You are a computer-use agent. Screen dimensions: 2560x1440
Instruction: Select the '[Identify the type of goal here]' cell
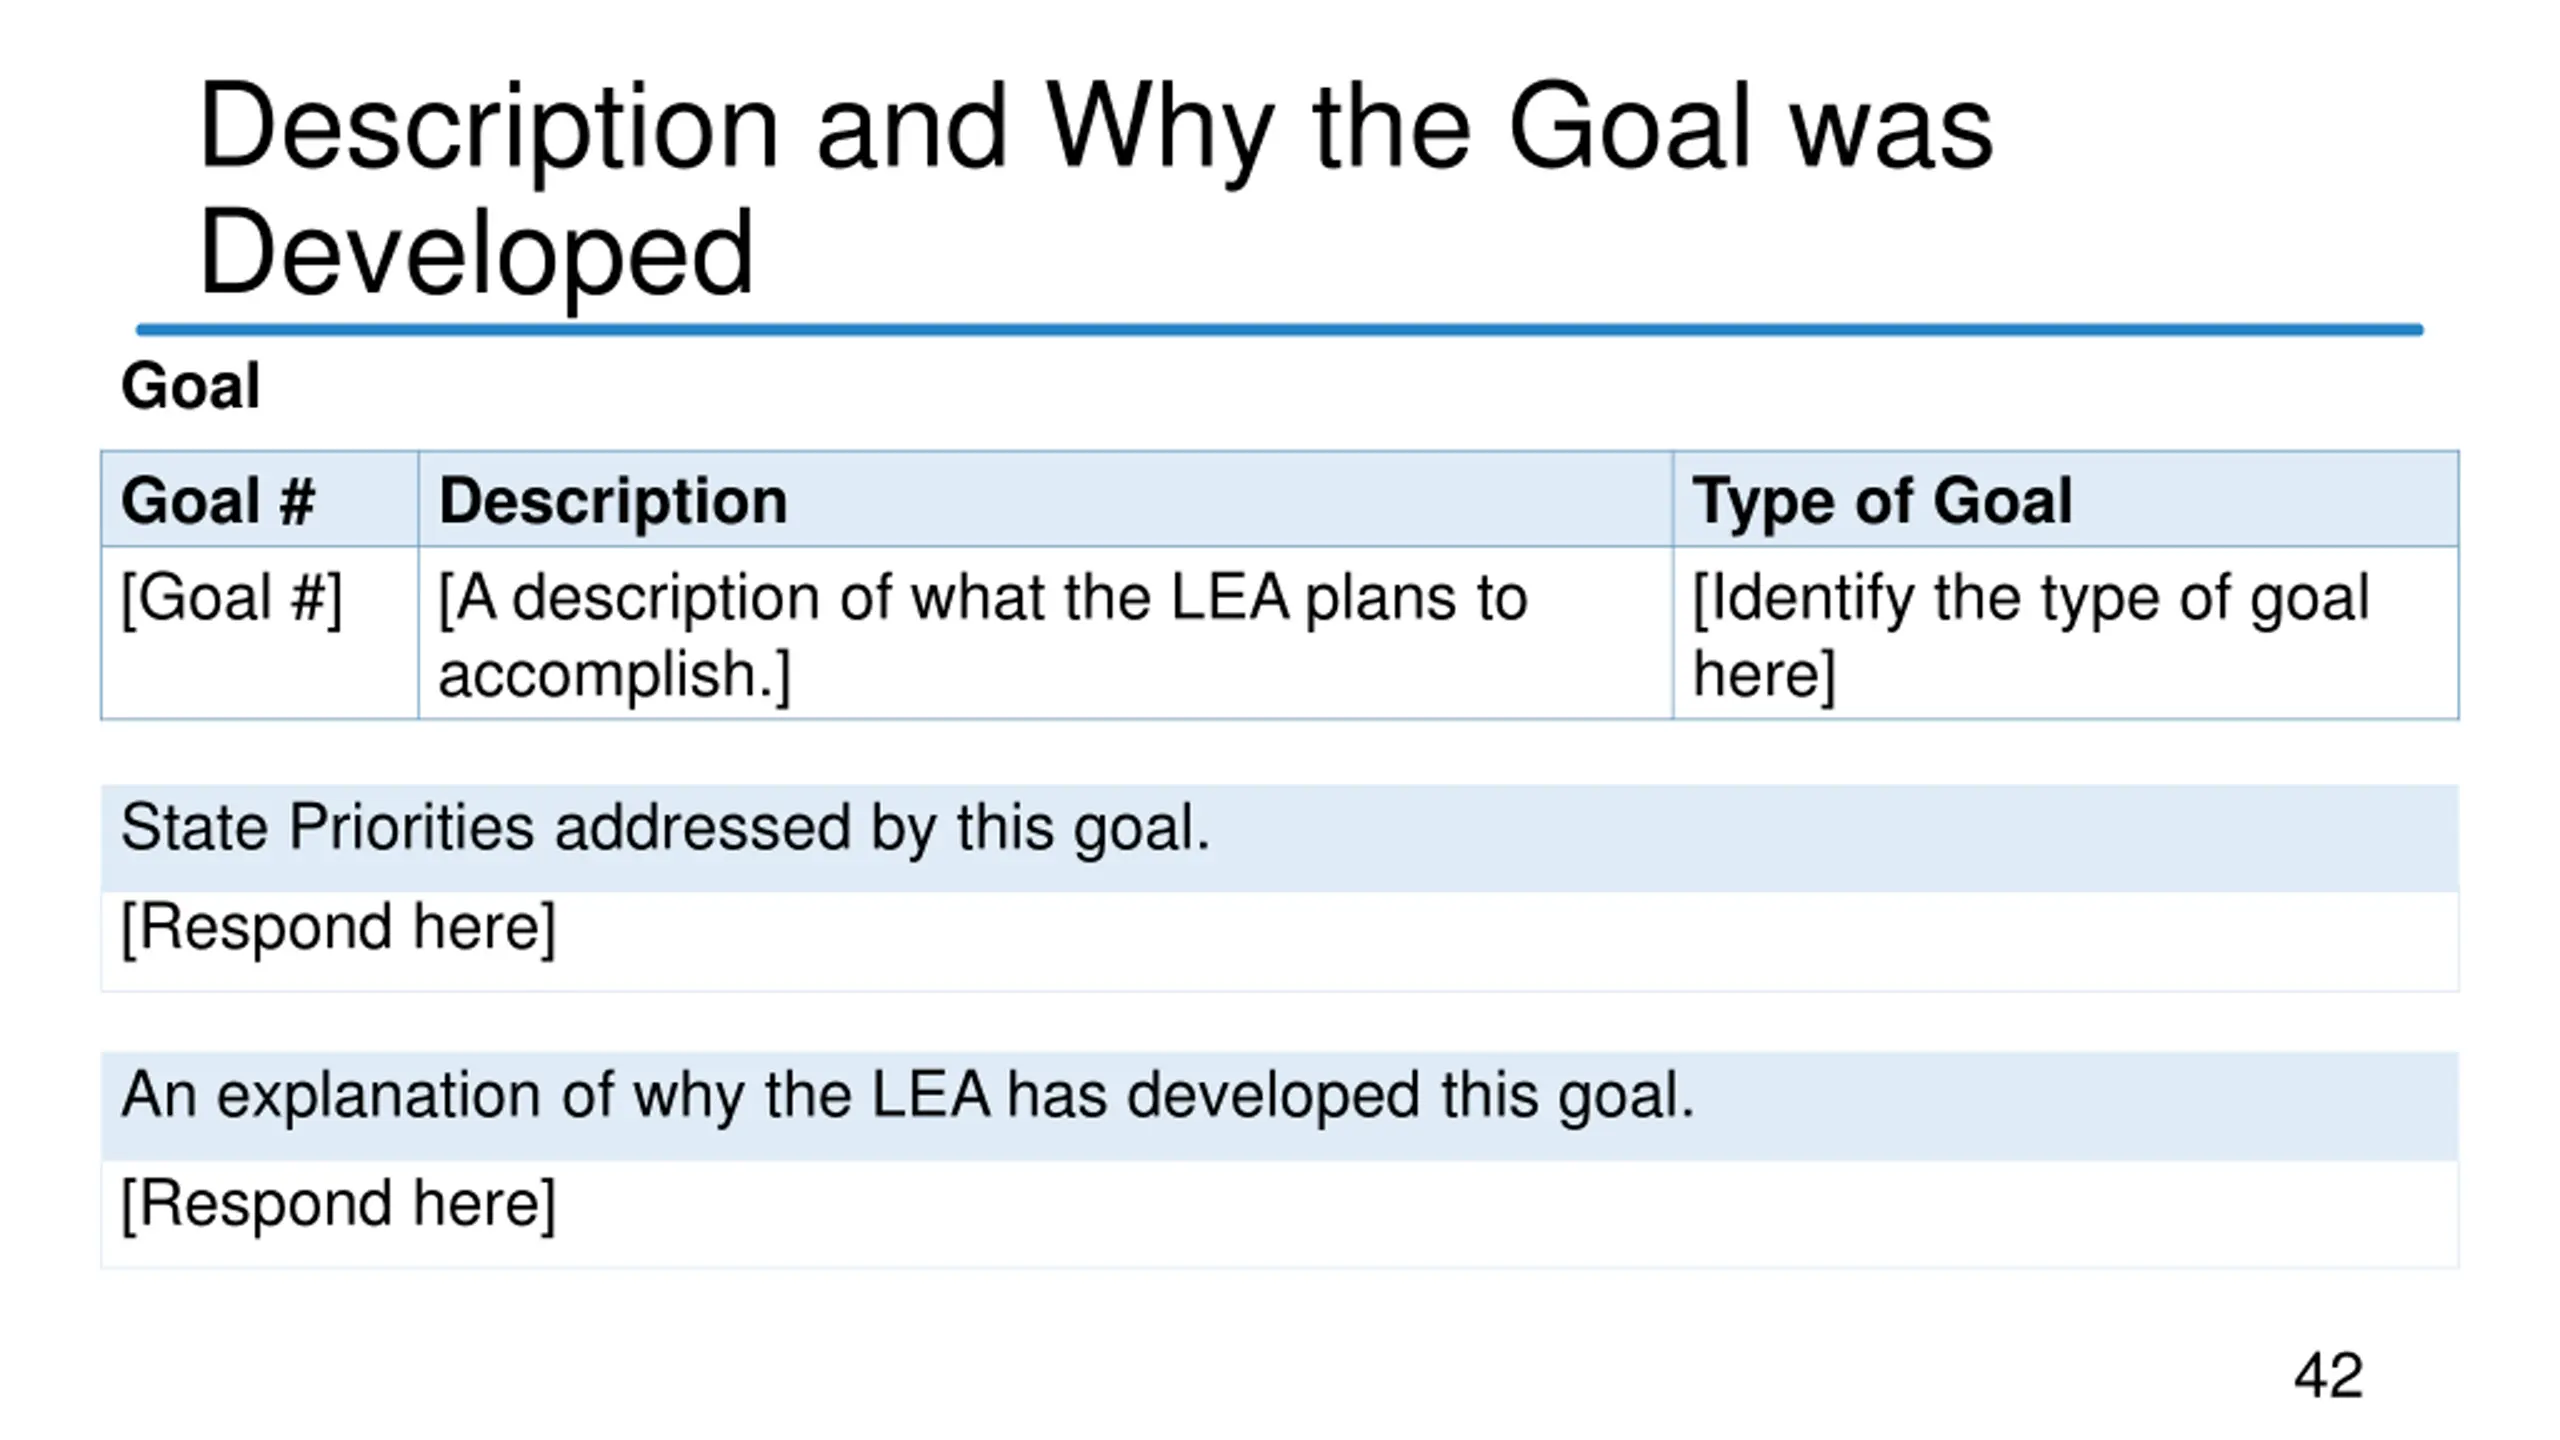point(2066,633)
